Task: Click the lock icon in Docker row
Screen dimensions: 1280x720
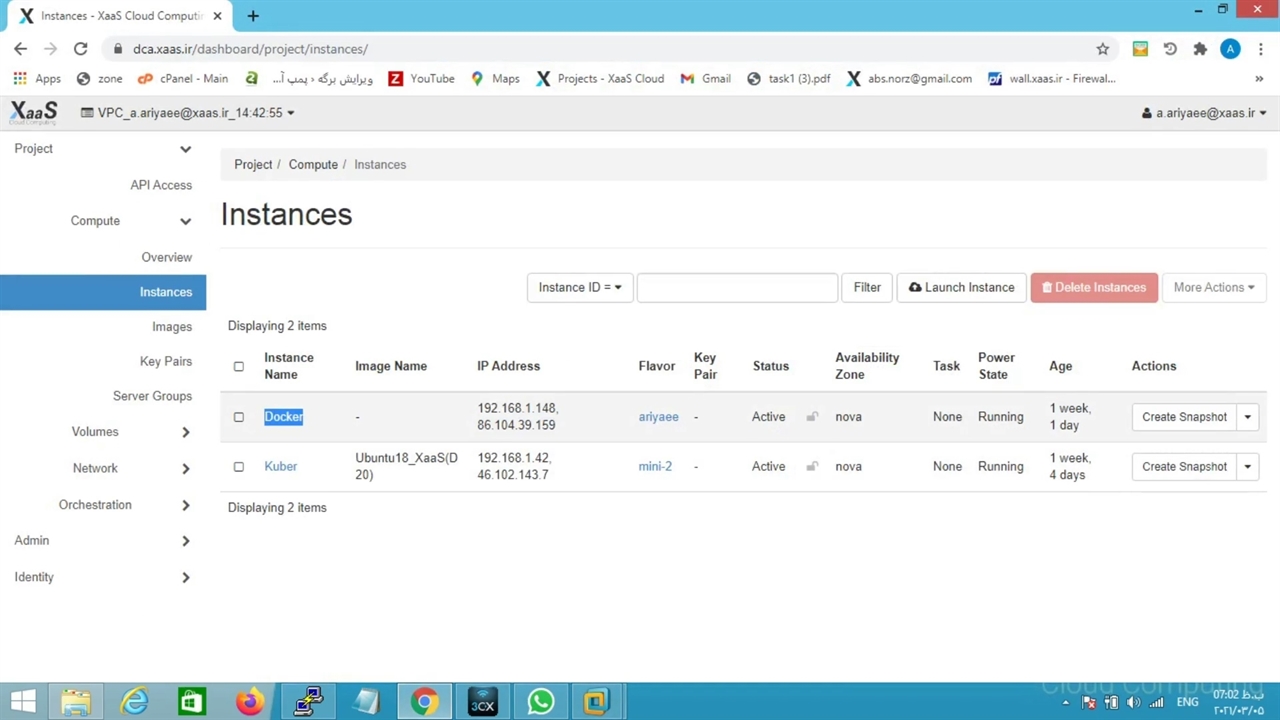Action: 812,417
